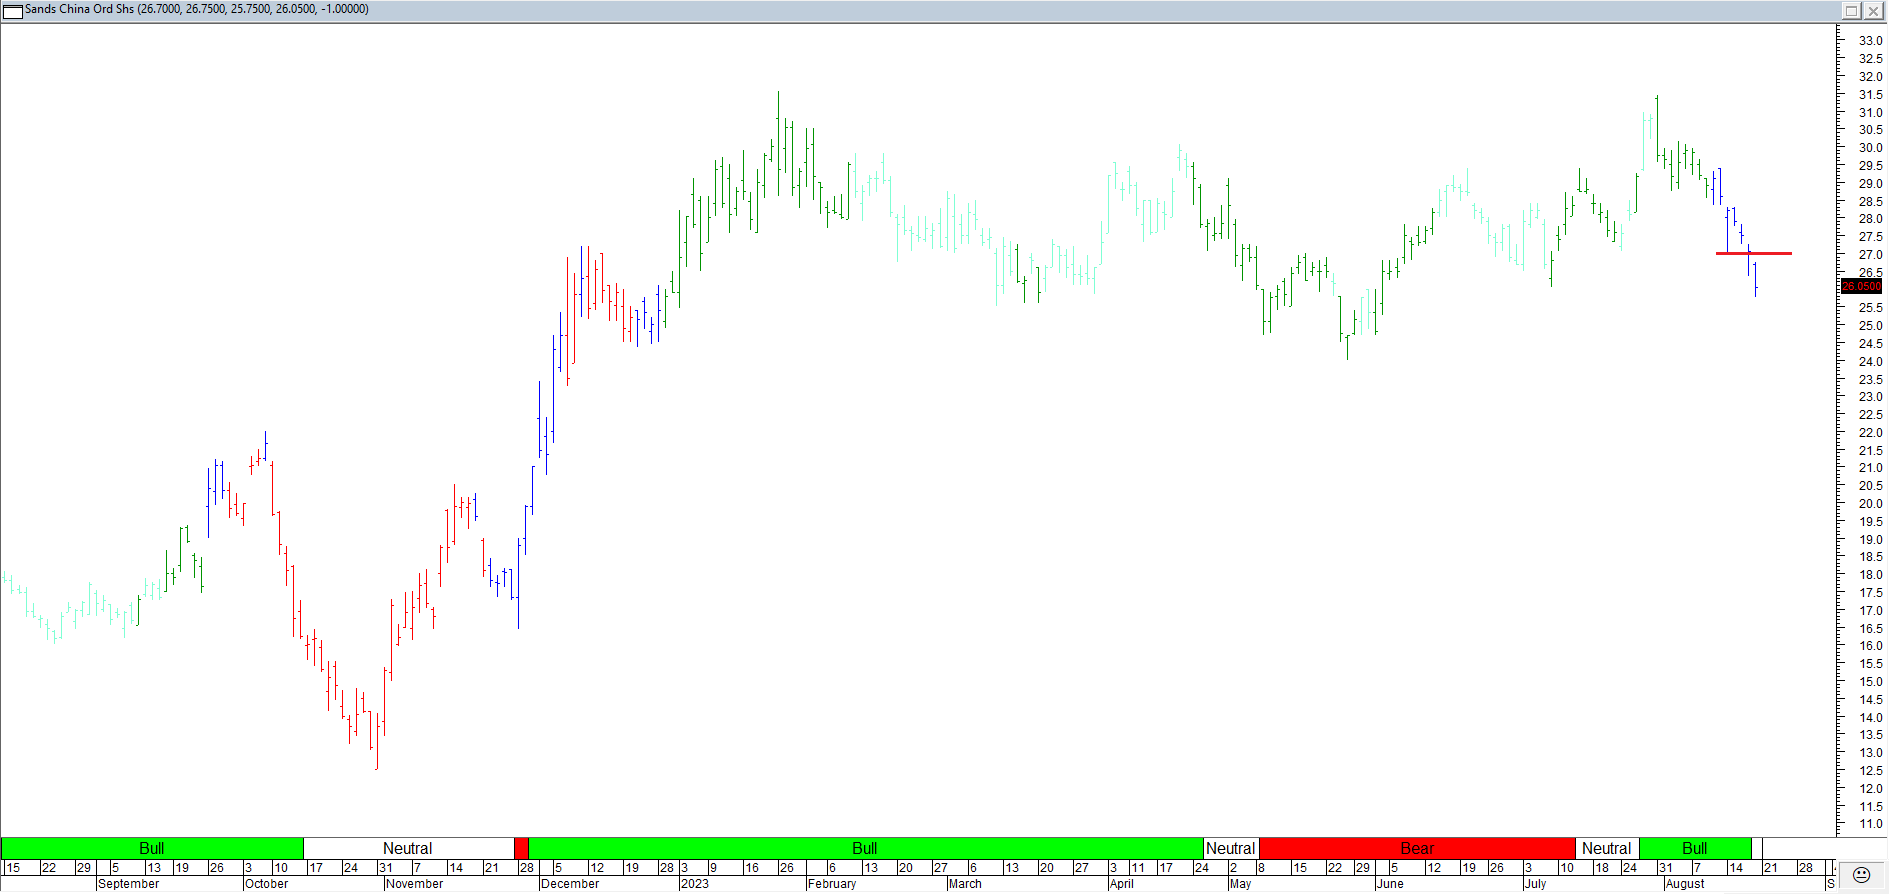Click the small red ribbon segment before December
The height and width of the screenshot is (894, 1889).
coord(521,848)
